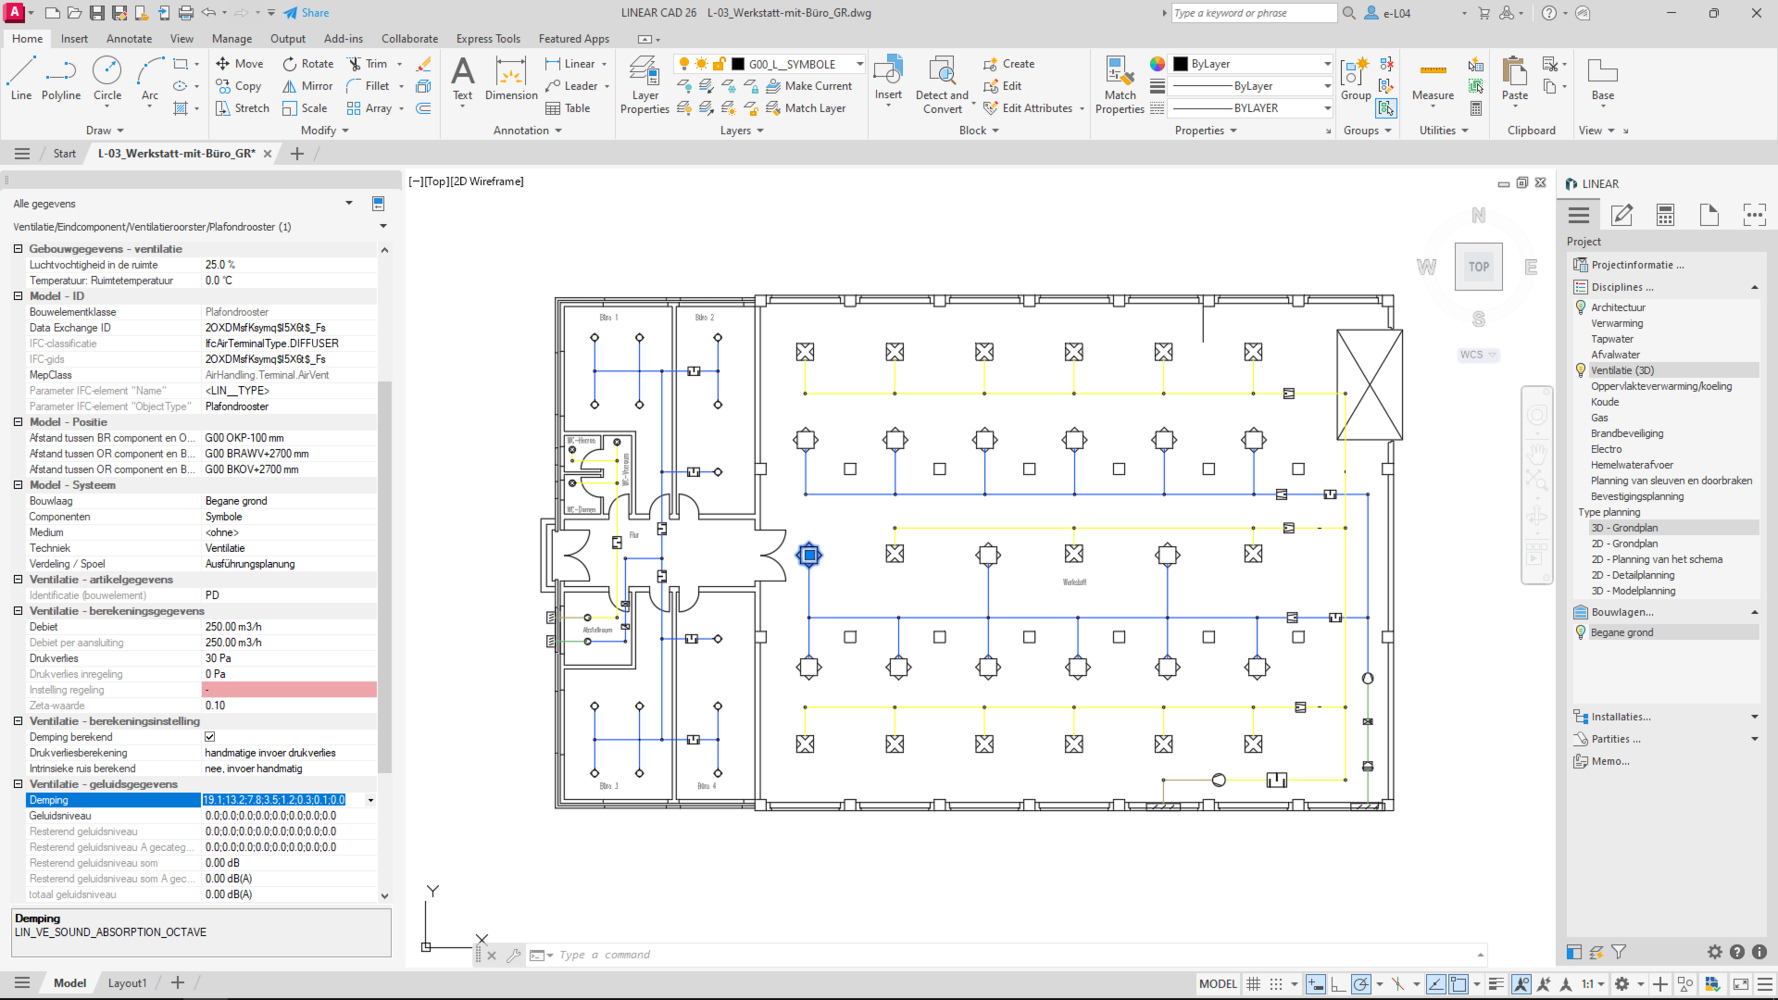Toggle Ventilatie (3D) discipline lightbulb
Viewport: 1778px width, 1000px height.
(x=1581, y=370)
